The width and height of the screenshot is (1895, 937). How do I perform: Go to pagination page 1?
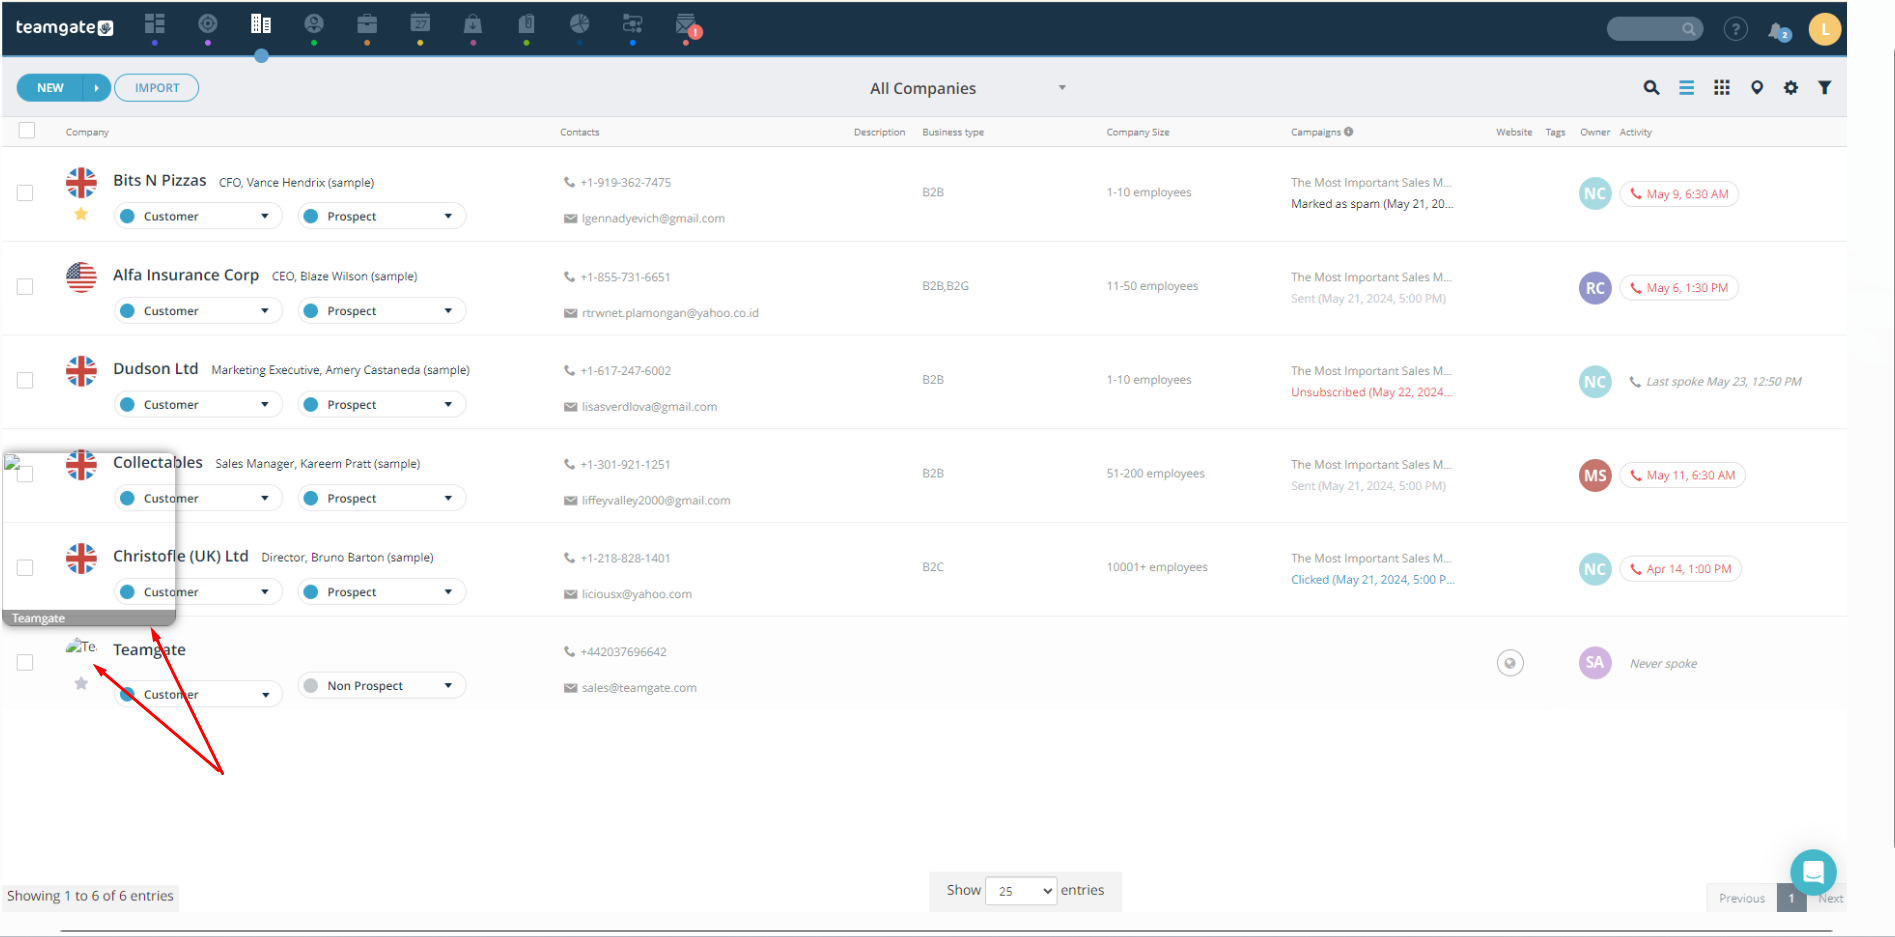(x=1791, y=898)
